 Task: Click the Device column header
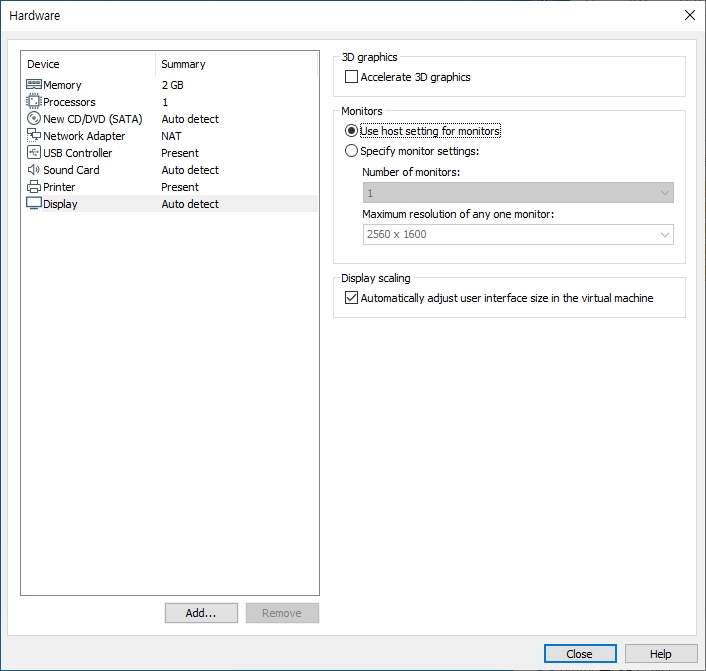pos(43,64)
